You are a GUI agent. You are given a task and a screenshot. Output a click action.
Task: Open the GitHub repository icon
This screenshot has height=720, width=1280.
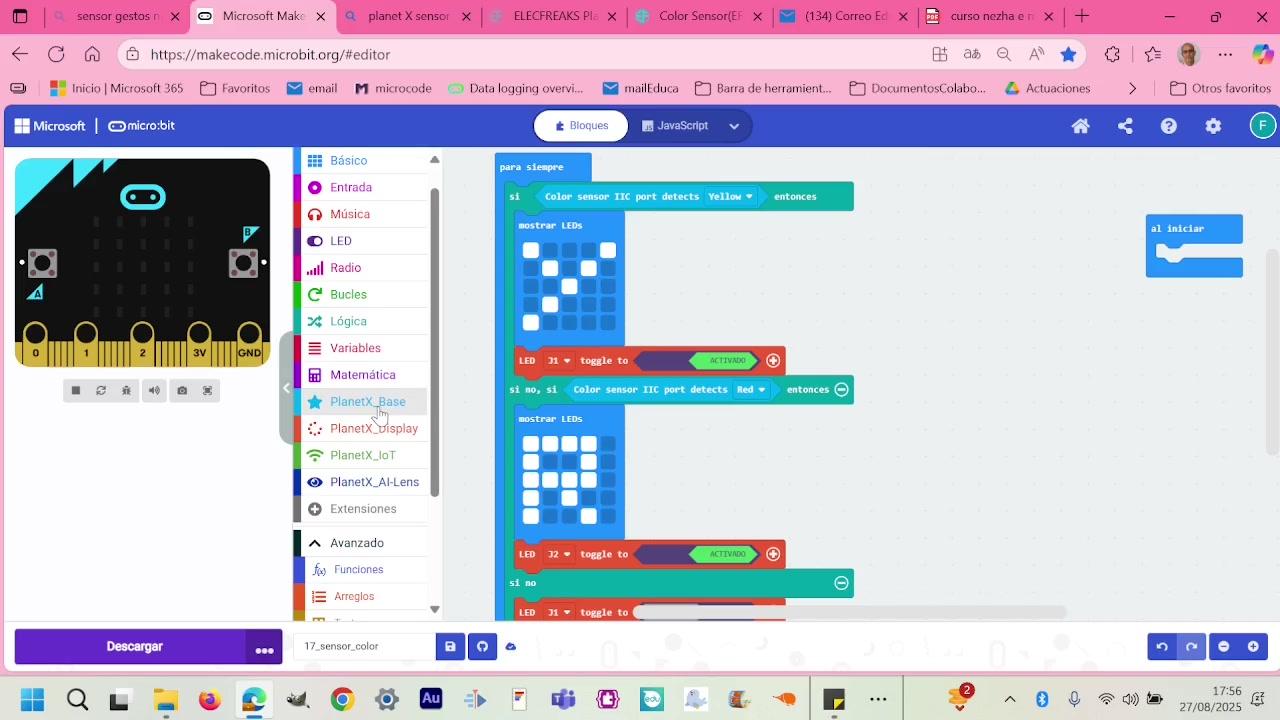tap(482, 647)
